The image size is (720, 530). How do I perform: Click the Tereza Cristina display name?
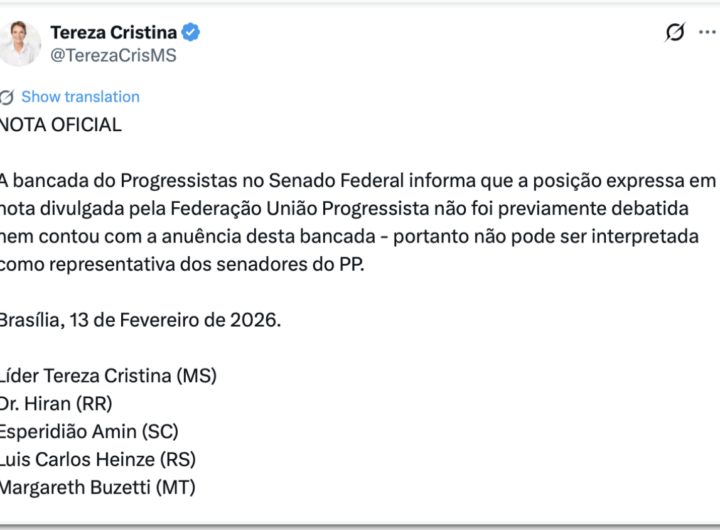[x=113, y=33]
